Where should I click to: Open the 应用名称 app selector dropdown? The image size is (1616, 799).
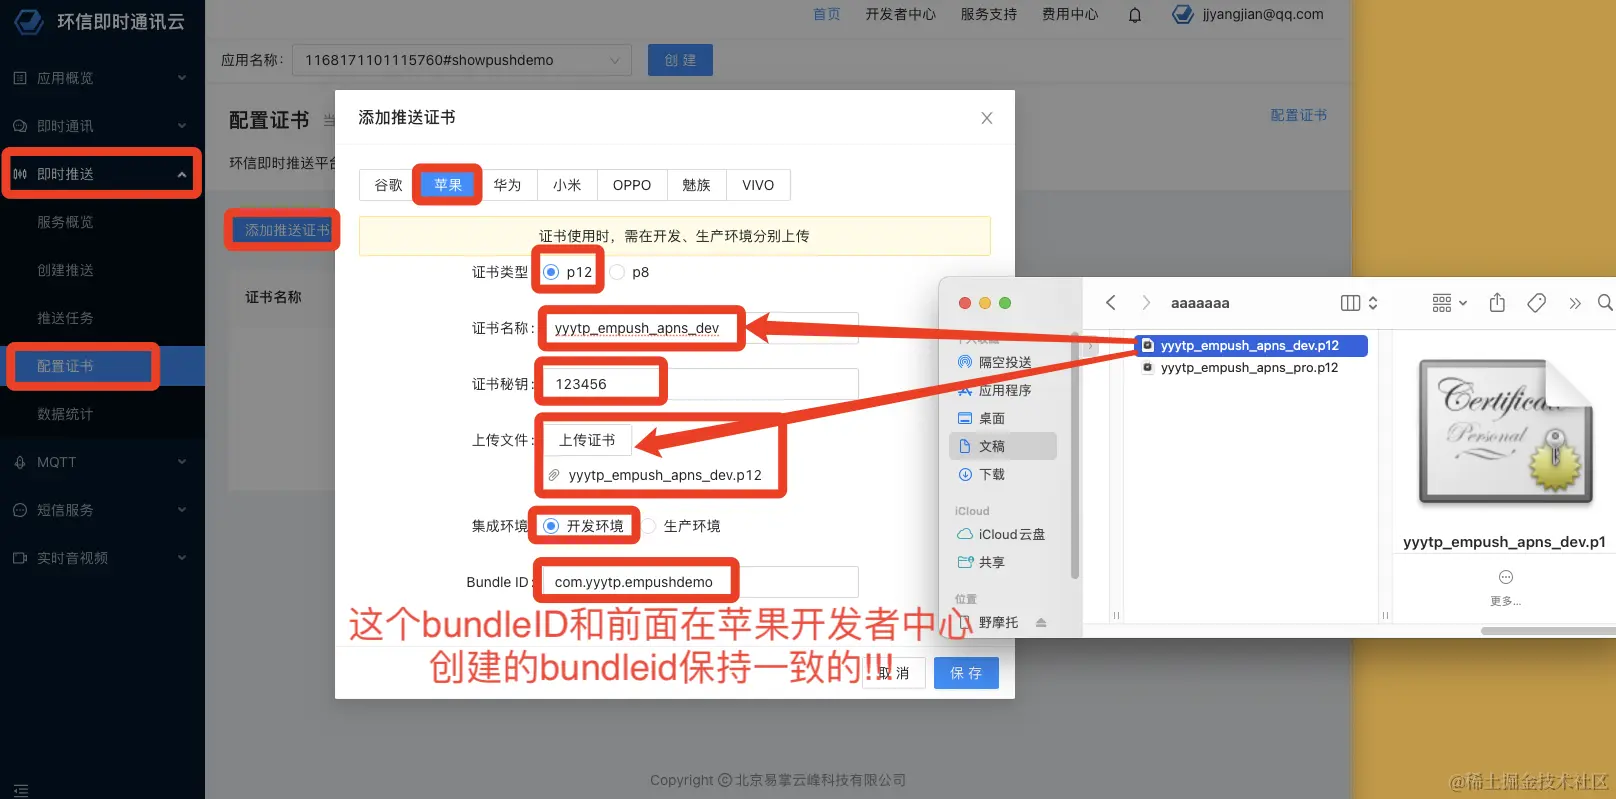pos(462,60)
